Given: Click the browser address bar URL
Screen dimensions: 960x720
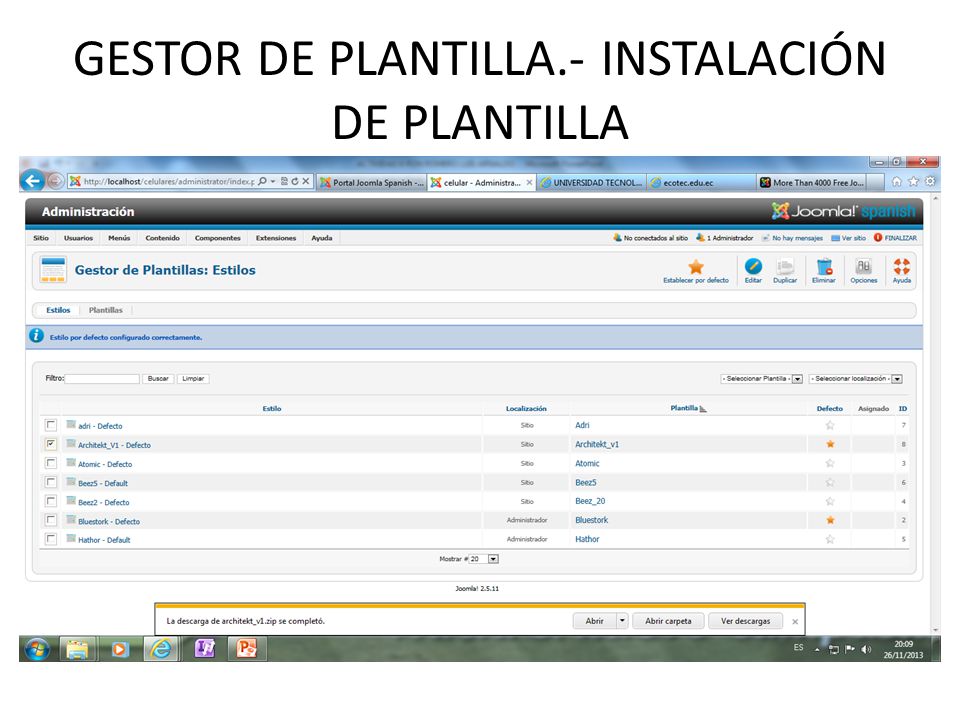Looking at the screenshot, I should [168, 181].
